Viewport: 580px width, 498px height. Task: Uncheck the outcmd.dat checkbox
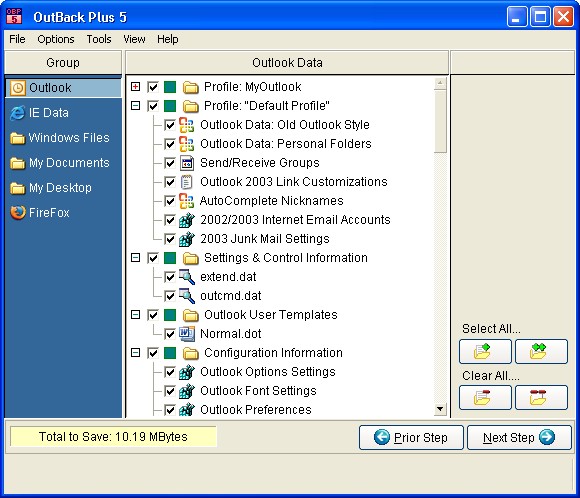(170, 296)
